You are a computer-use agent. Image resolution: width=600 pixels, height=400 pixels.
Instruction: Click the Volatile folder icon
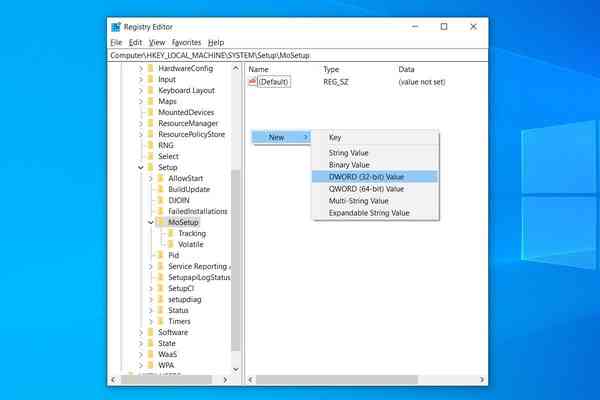(x=171, y=244)
